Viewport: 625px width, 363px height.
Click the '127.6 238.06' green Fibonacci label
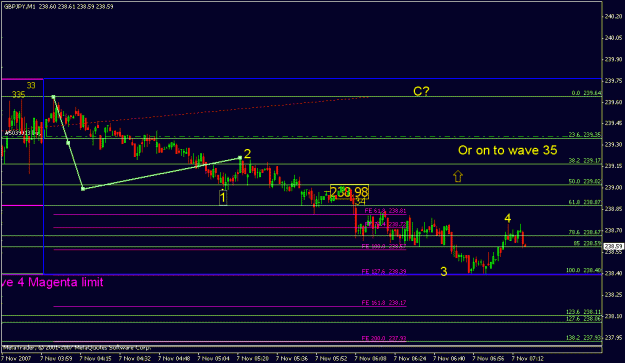pyautogui.click(x=584, y=318)
